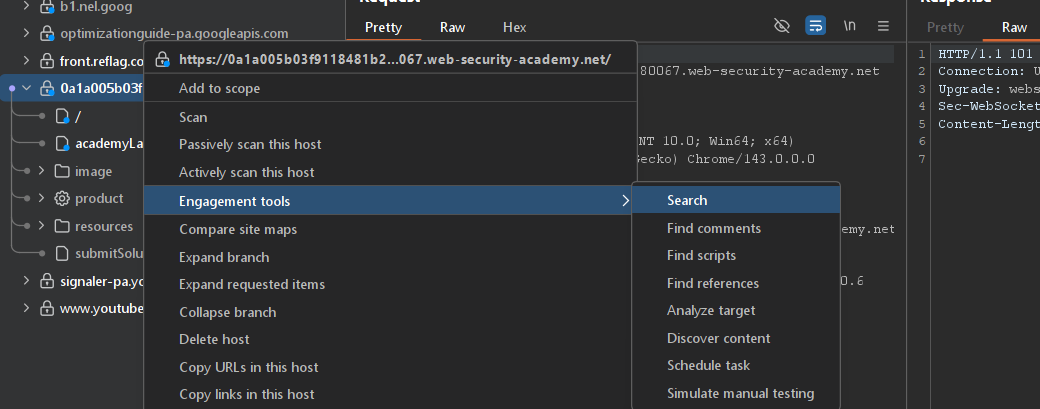Open Pretty tab in Response panel
The image size is (1040, 409).
[945, 27]
